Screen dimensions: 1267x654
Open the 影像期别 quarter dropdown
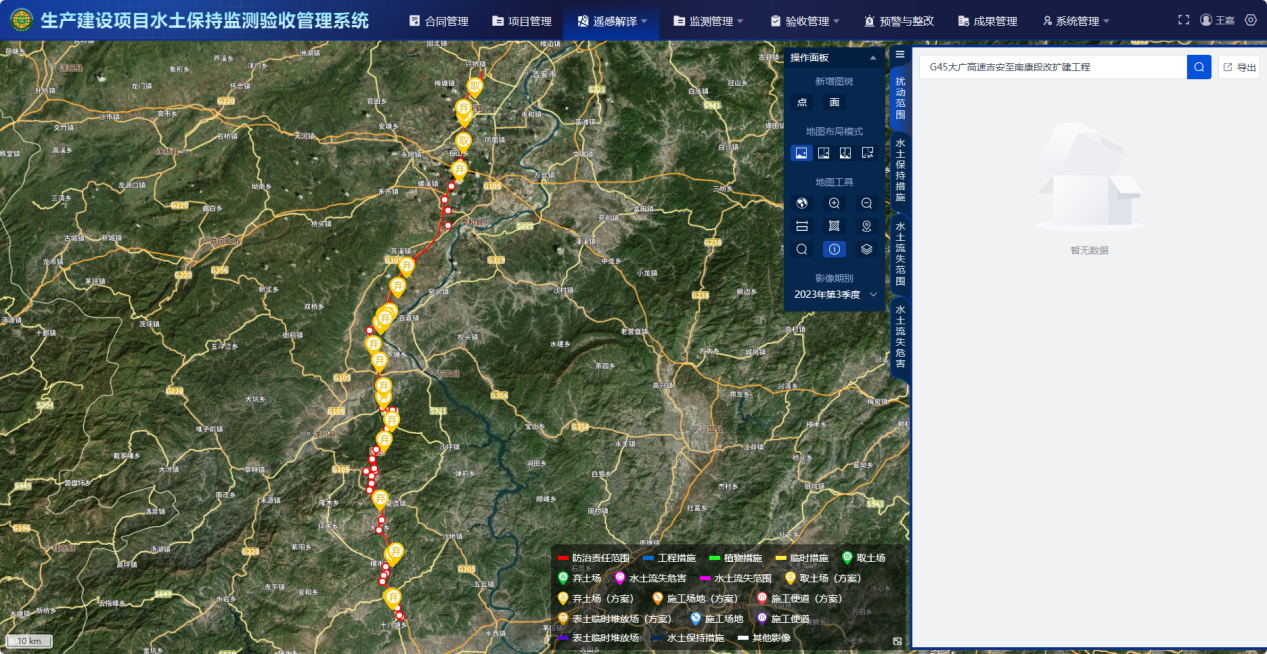tap(834, 295)
